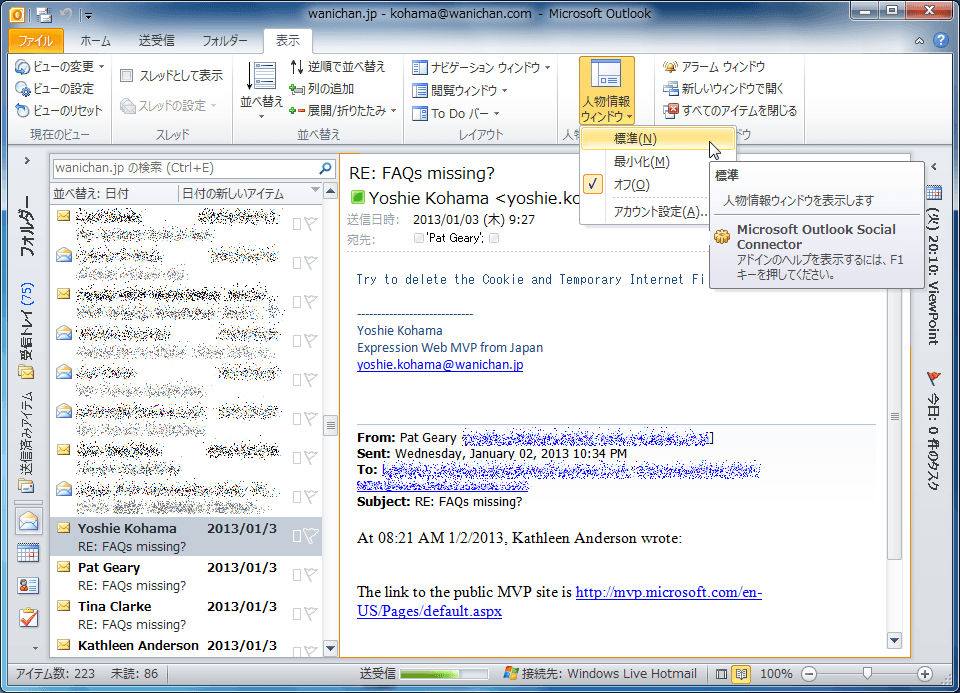This screenshot has height=693, width=960.
Task: Open 送信済みアイテム folder
Action: (x=27, y=442)
